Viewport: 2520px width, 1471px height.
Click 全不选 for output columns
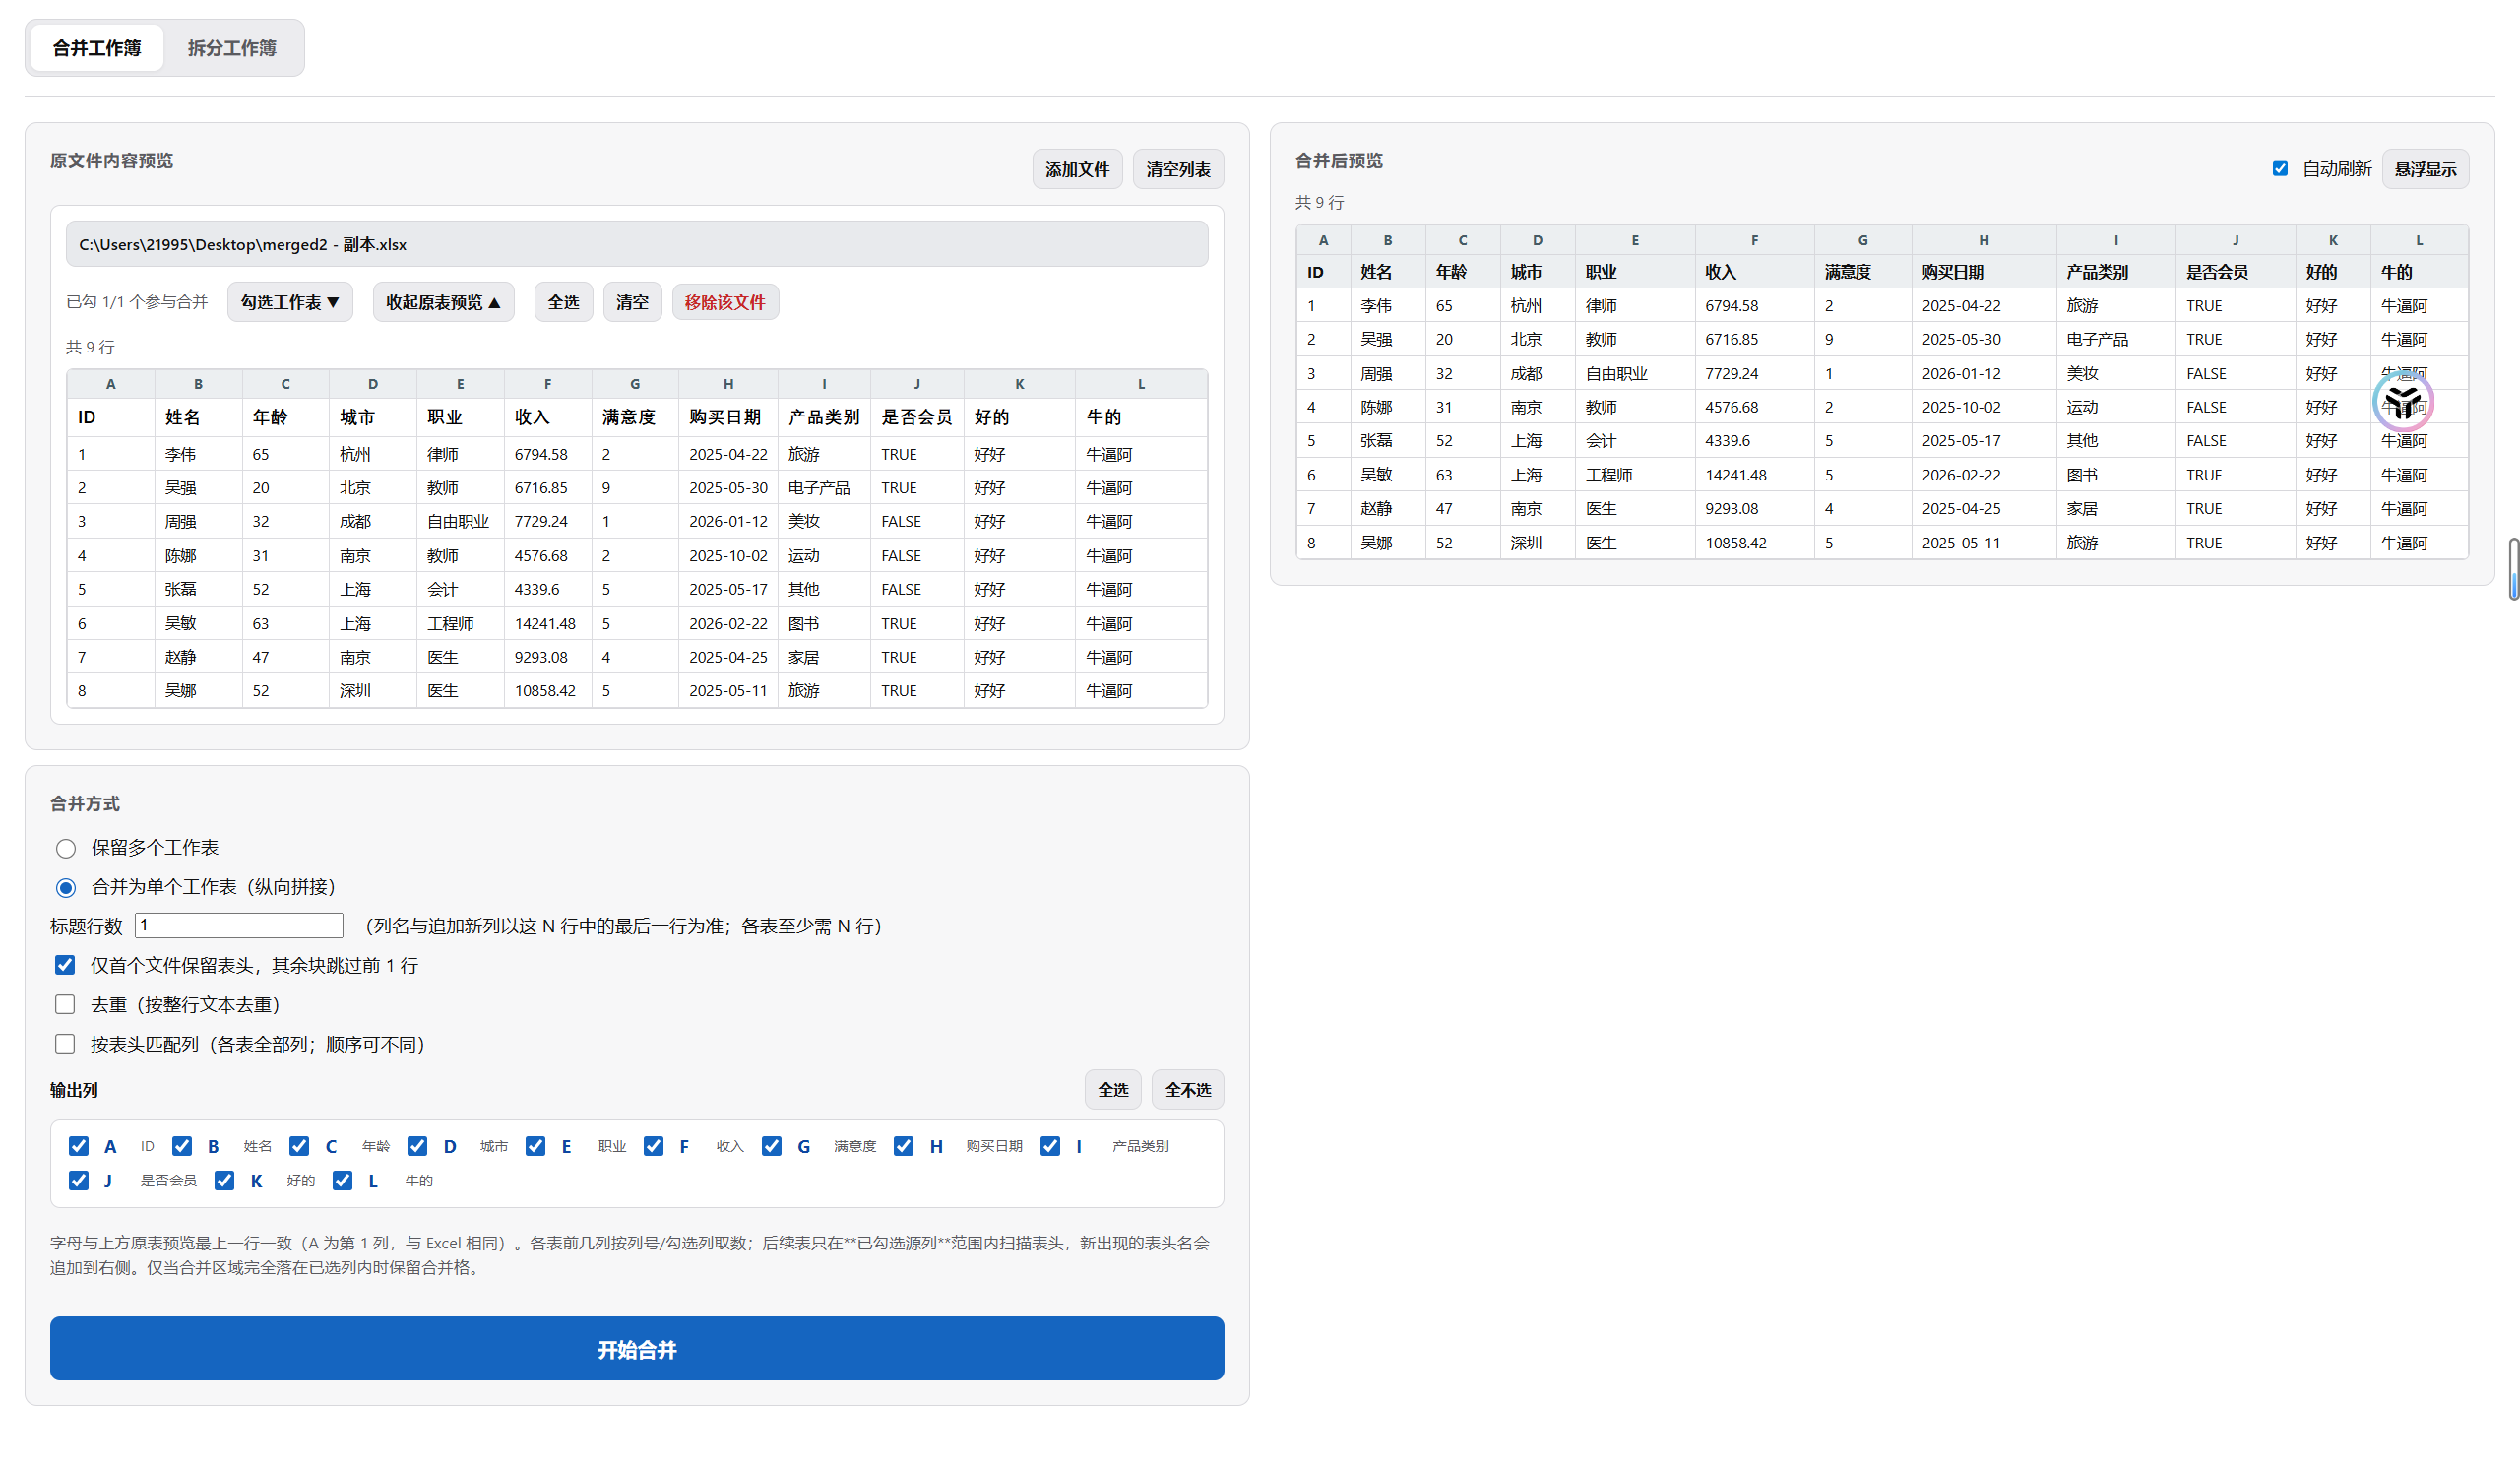click(x=1187, y=1090)
